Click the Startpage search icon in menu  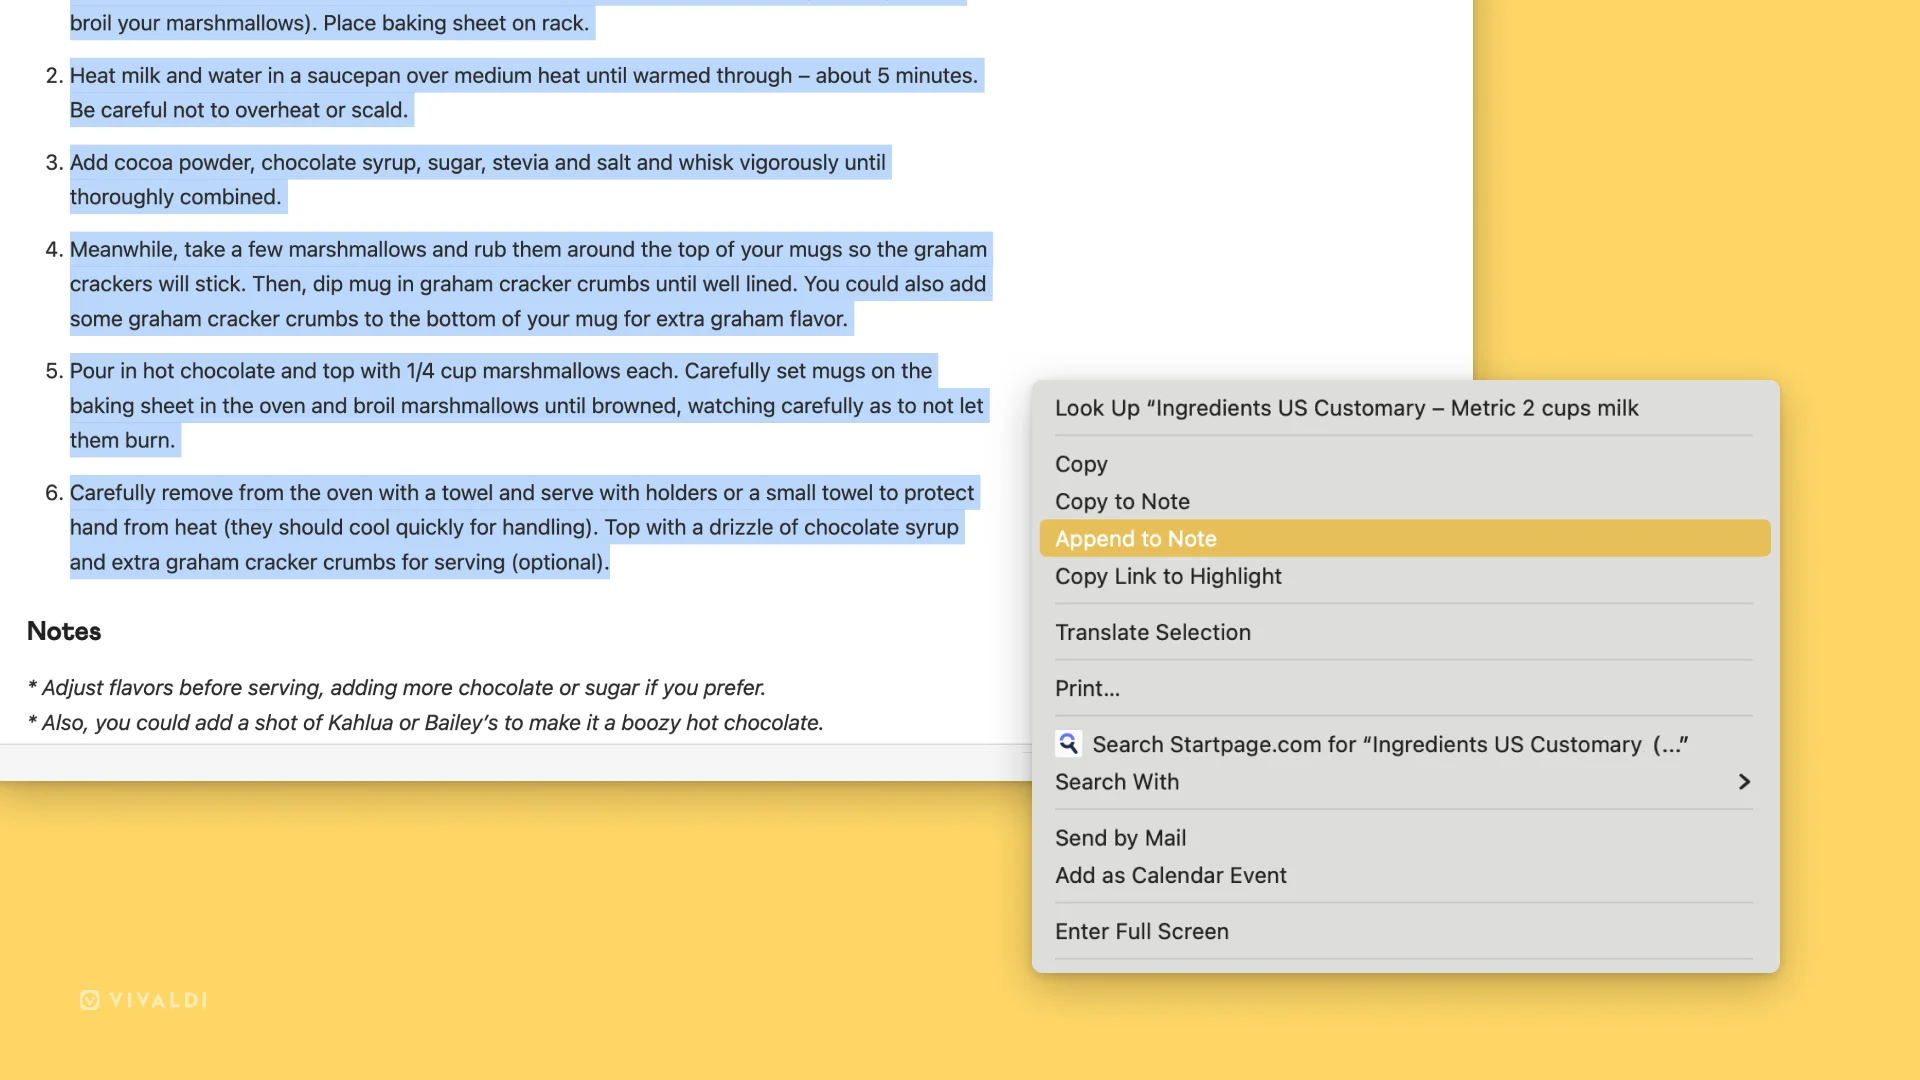click(1068, 744)
